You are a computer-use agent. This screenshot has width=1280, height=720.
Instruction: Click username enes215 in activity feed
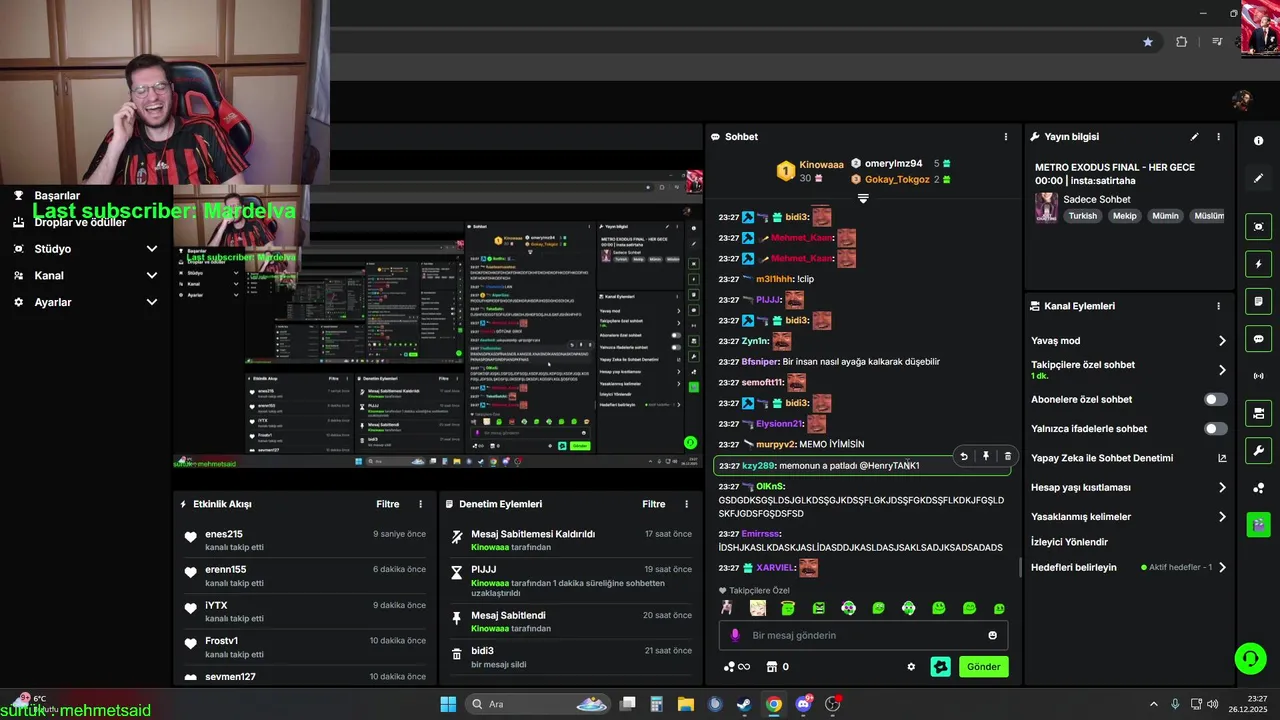point(224,535)
